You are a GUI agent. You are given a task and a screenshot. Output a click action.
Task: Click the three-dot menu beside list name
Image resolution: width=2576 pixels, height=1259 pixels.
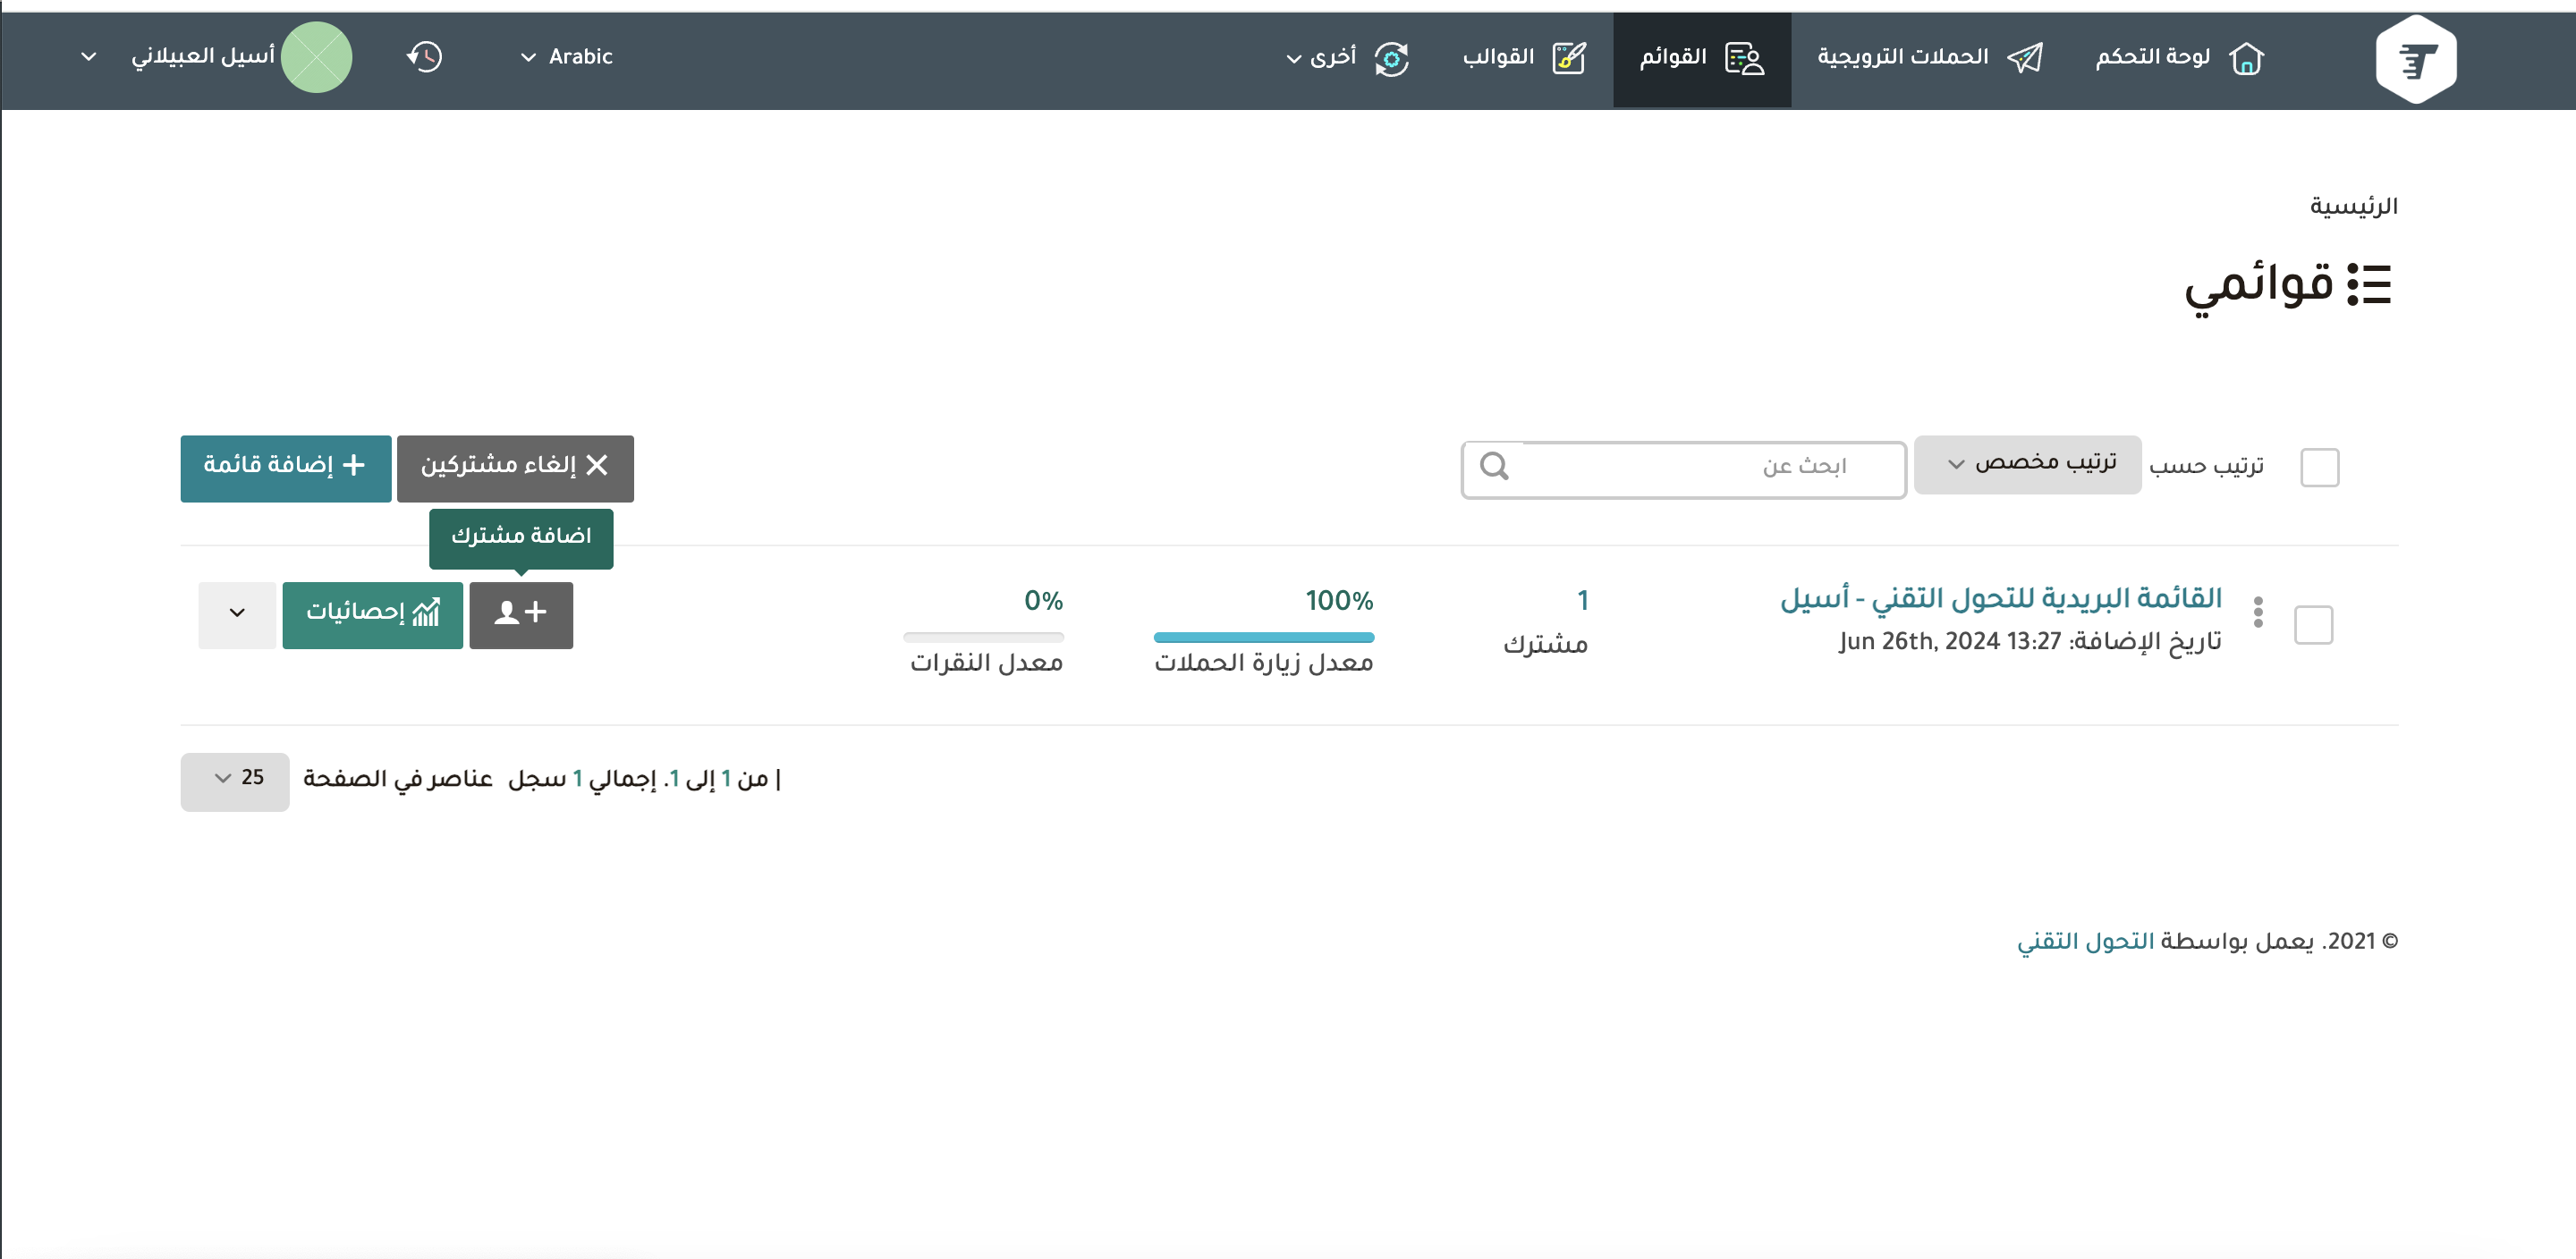(2257, 612)
